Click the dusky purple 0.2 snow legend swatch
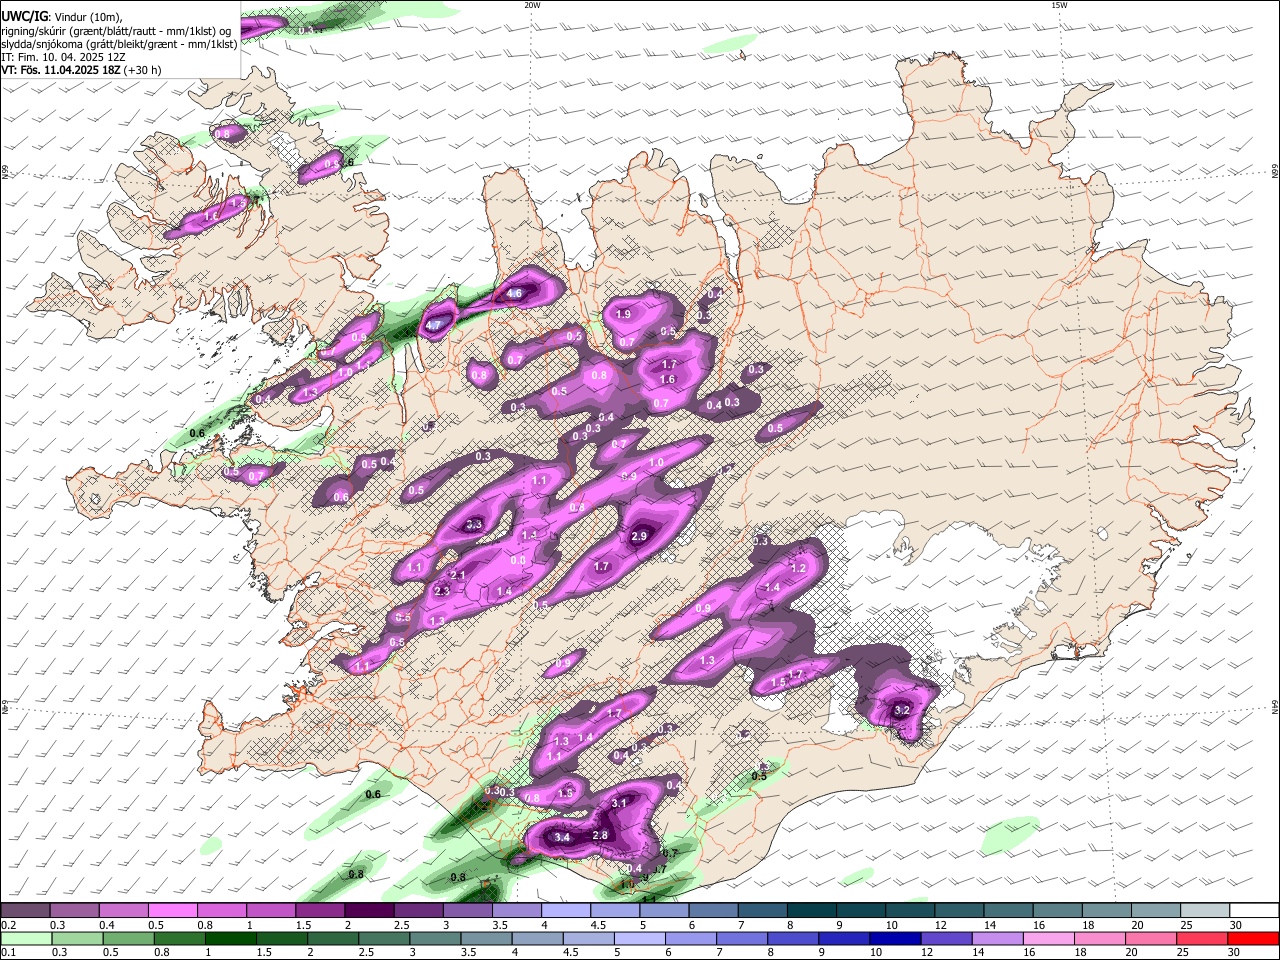 pyautogui.click(x=25, y=911)
